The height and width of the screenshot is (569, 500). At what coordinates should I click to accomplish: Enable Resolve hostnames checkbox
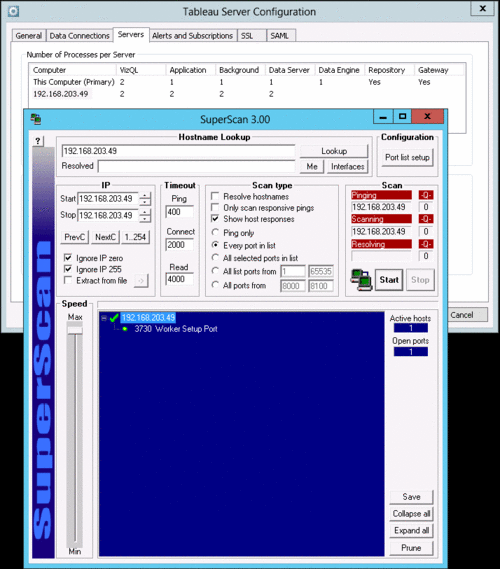click(x=215, y=196)
